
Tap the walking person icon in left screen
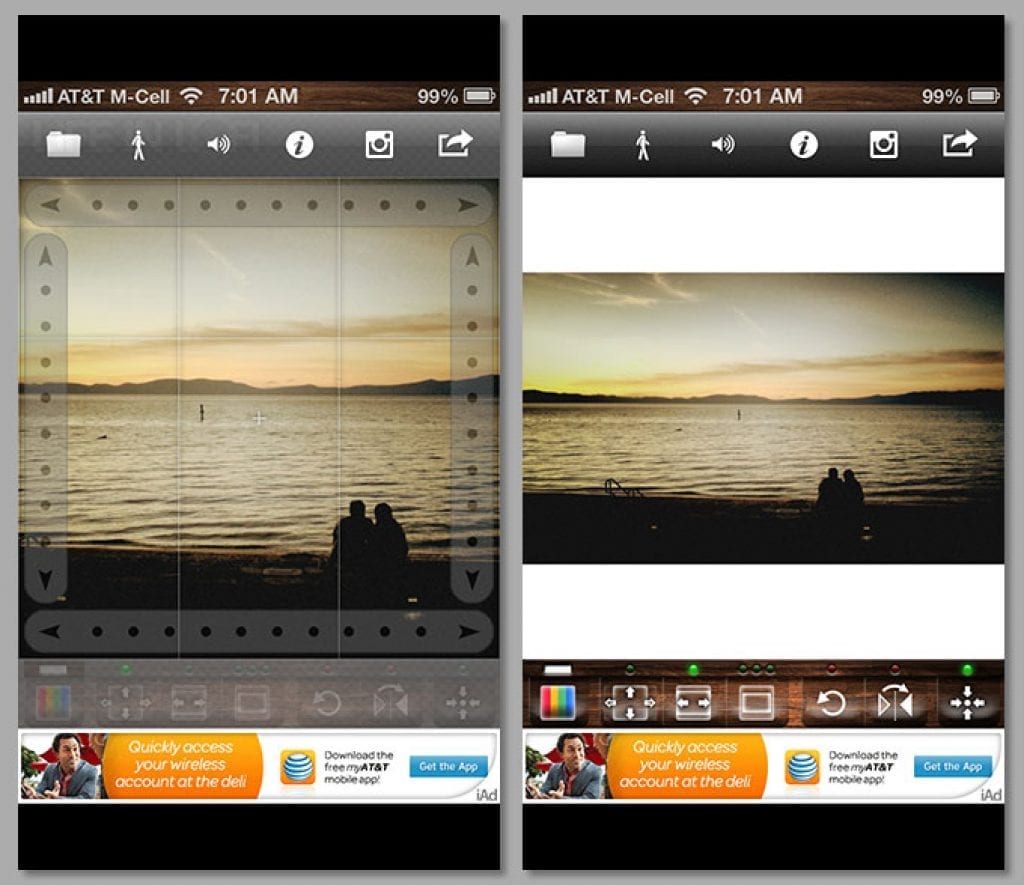coord(138,145)
